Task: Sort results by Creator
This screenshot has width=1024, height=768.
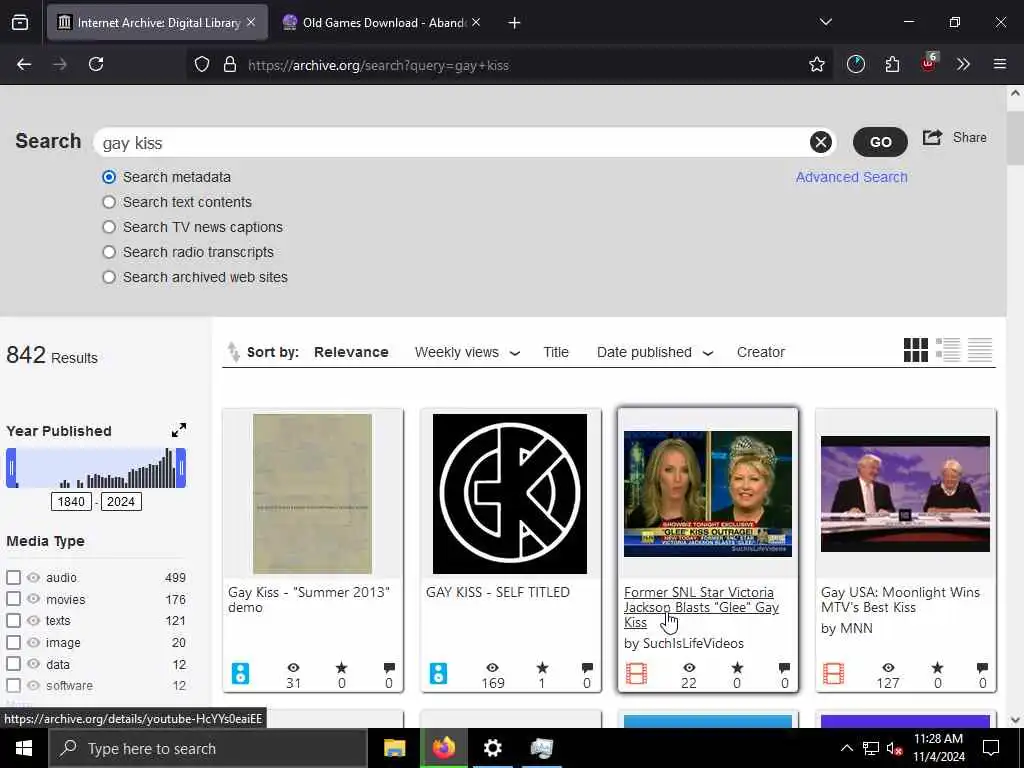Action: pyautogui.click(x=761, y=352)
